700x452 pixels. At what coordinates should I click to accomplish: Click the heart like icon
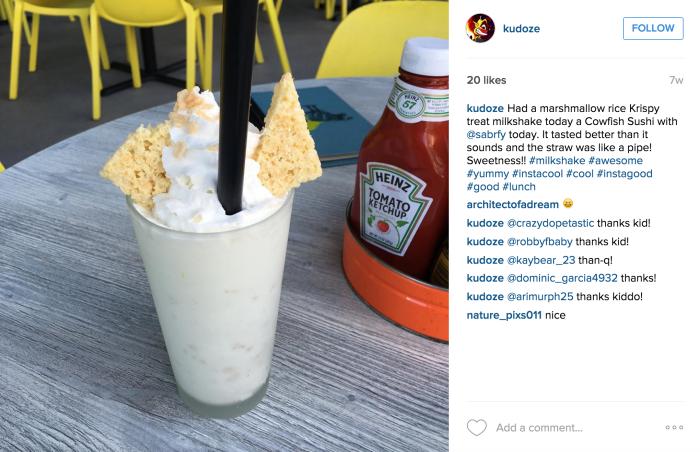pos(476,427)
